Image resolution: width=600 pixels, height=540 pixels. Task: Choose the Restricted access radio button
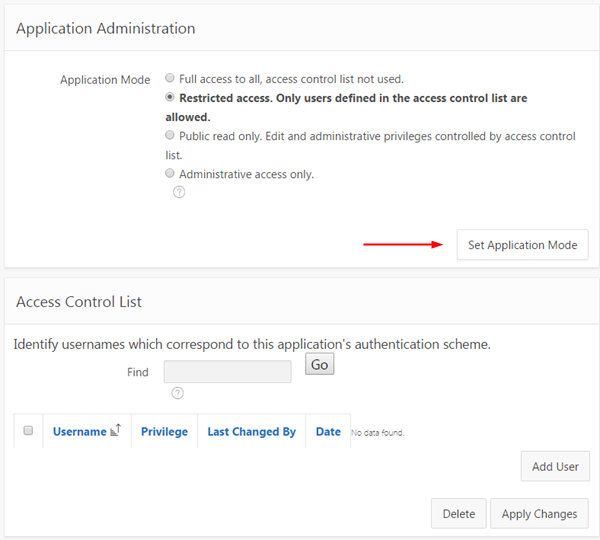[x=170, y=98]
